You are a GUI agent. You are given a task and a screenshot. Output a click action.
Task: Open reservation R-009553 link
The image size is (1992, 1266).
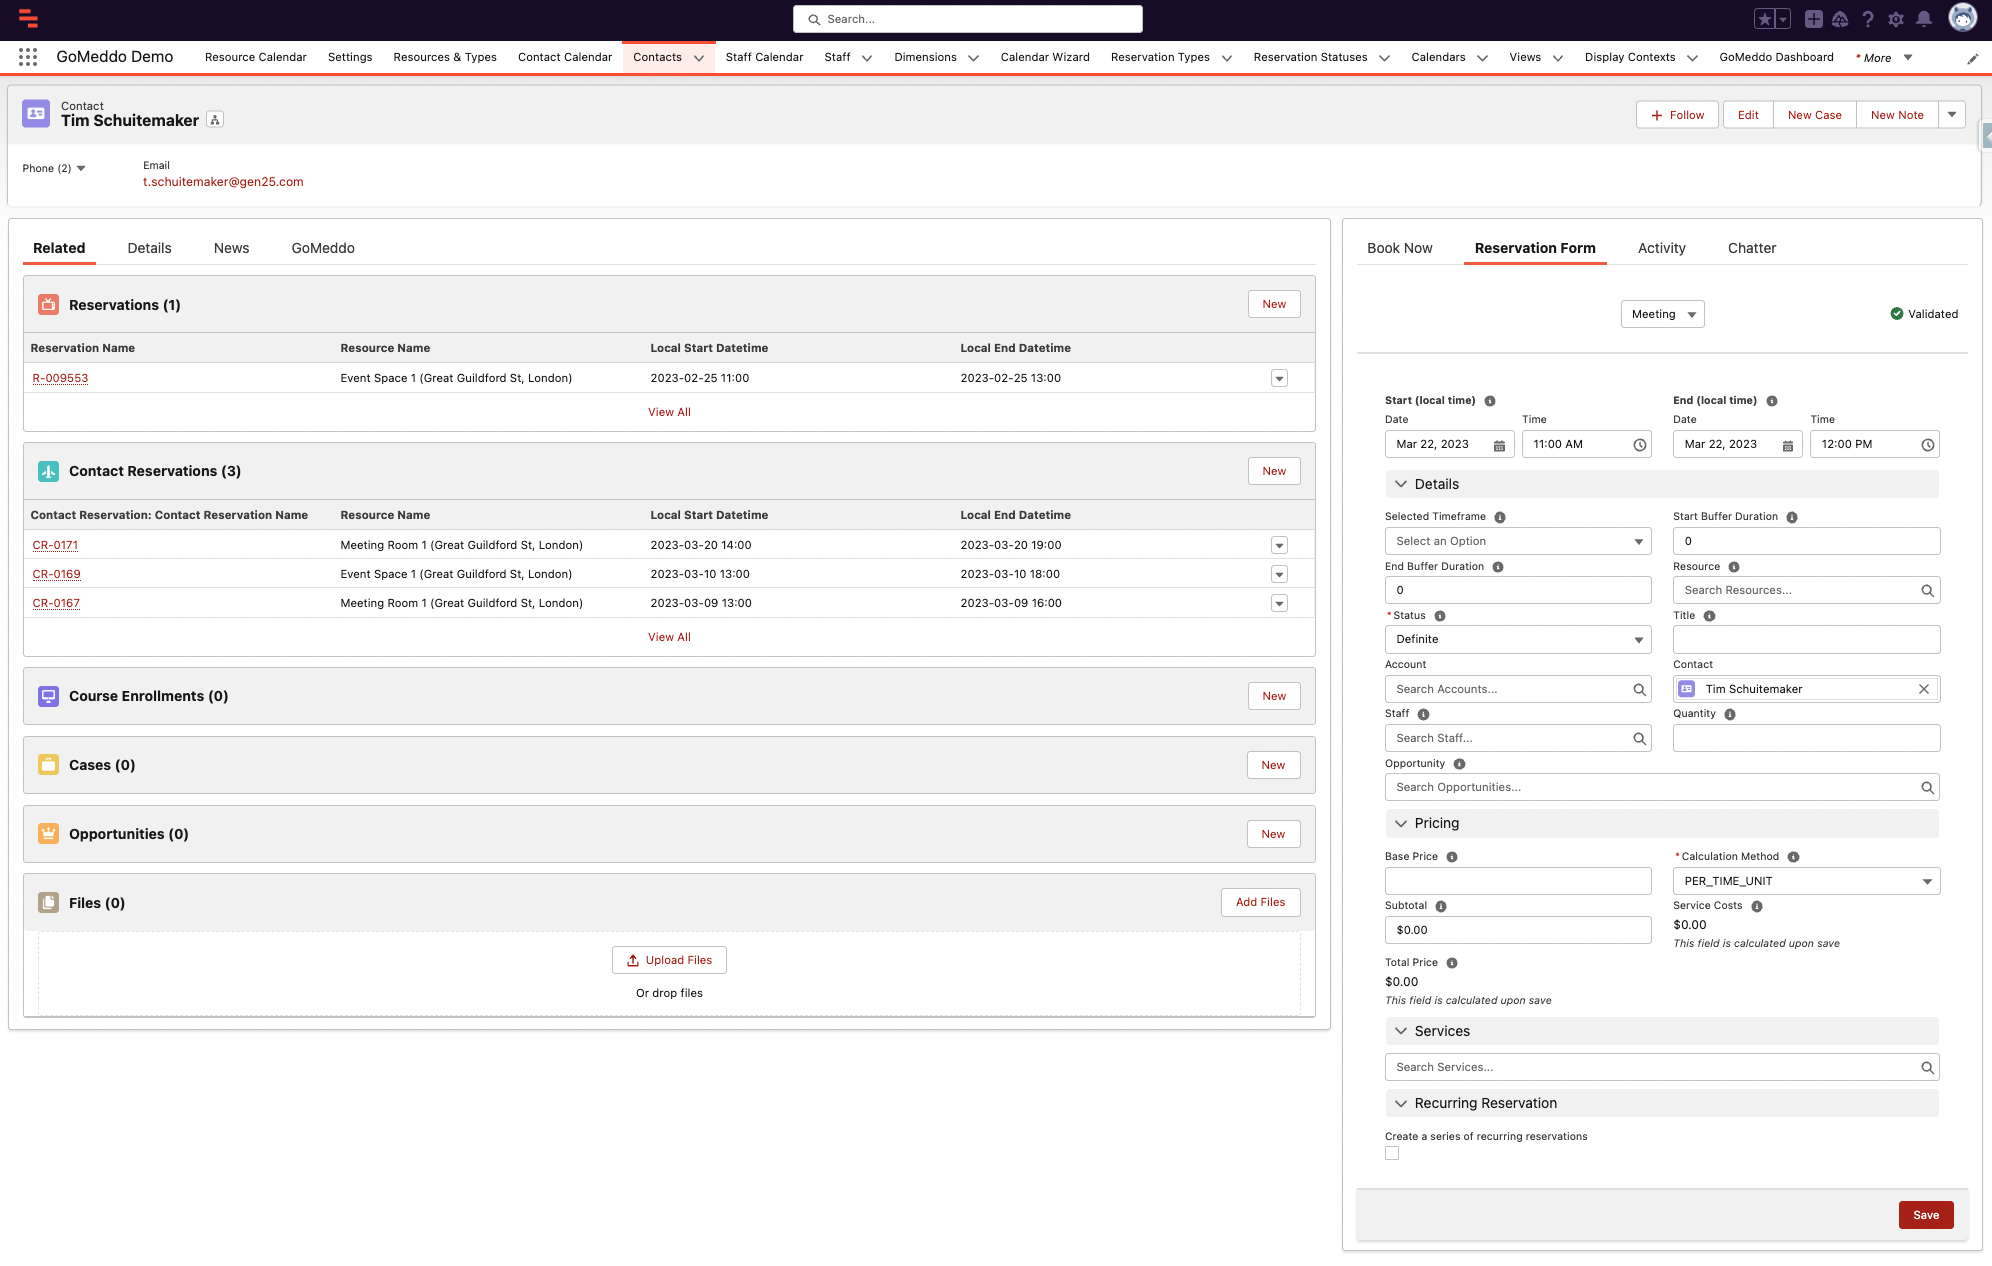[60, 378]
